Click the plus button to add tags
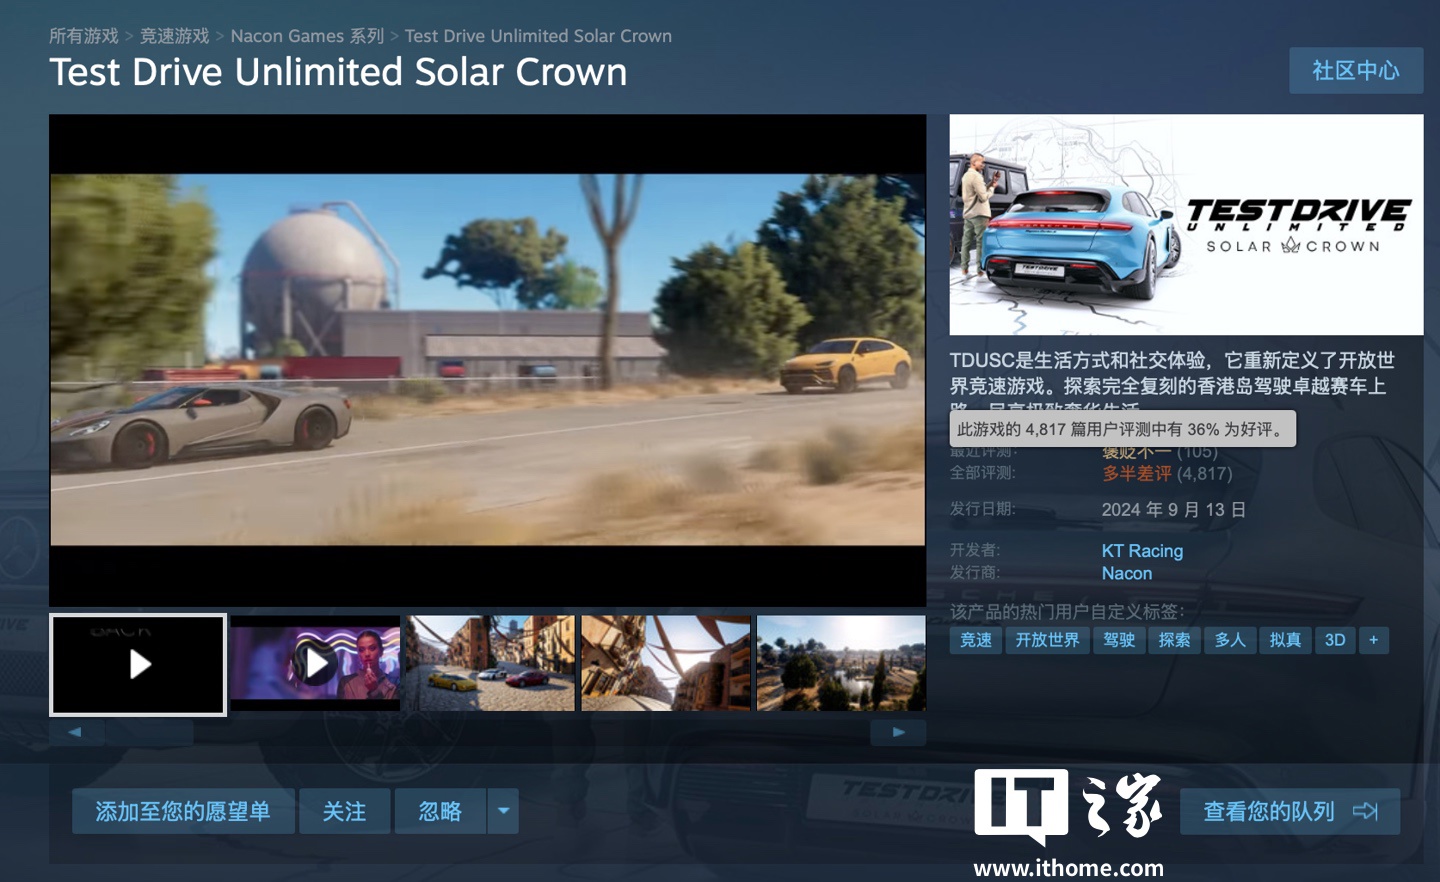 (x=1374, y=640)
